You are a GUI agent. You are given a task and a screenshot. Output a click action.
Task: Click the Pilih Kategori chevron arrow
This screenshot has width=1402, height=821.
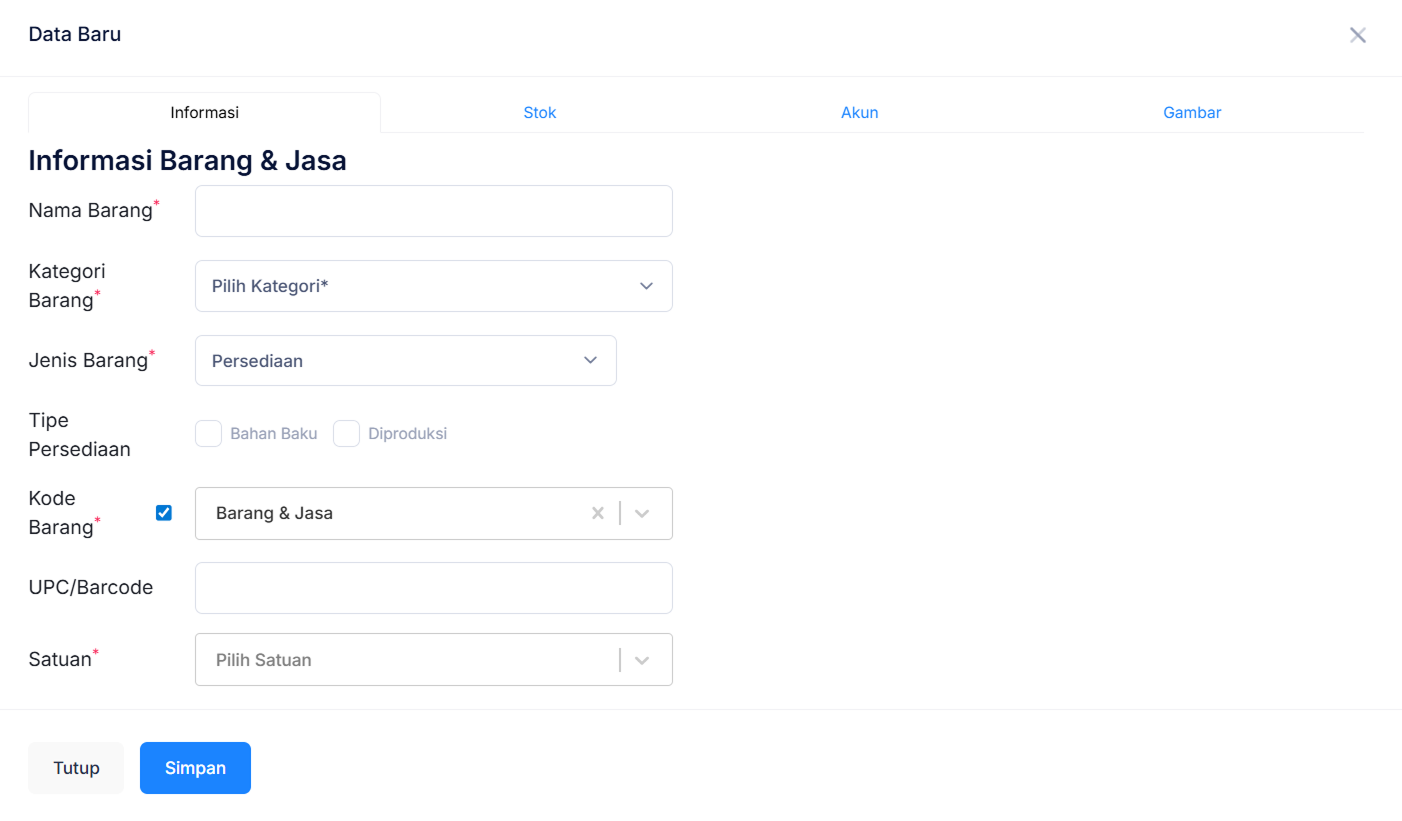click(646, 286)
